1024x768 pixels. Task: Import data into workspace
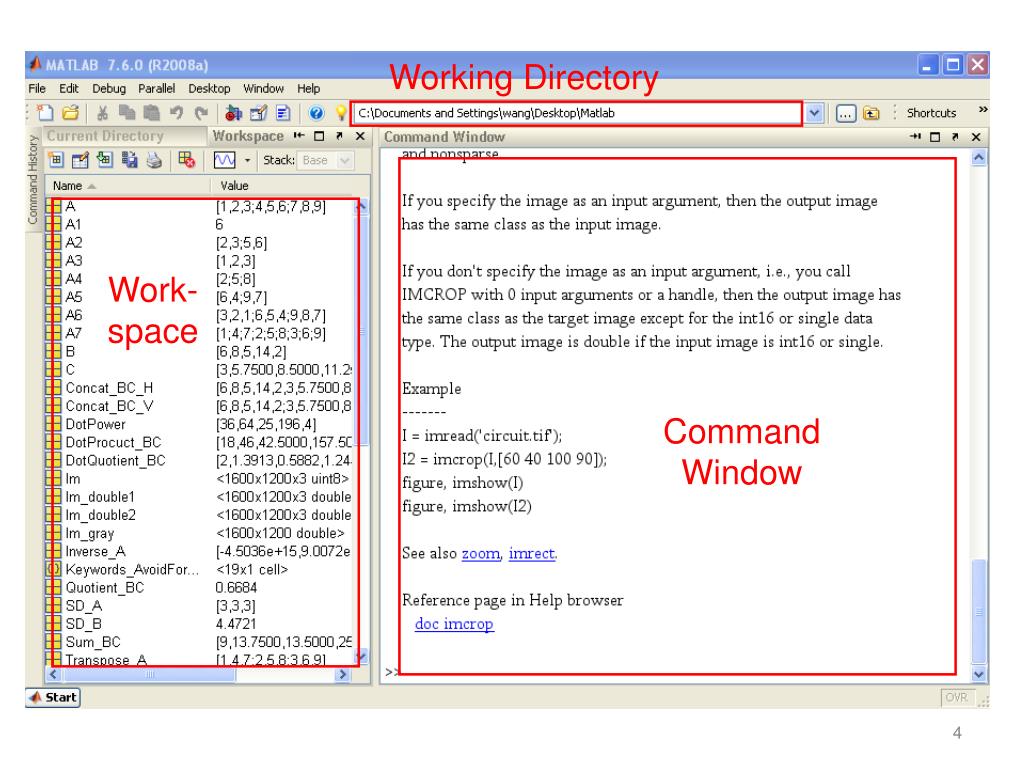104,160
